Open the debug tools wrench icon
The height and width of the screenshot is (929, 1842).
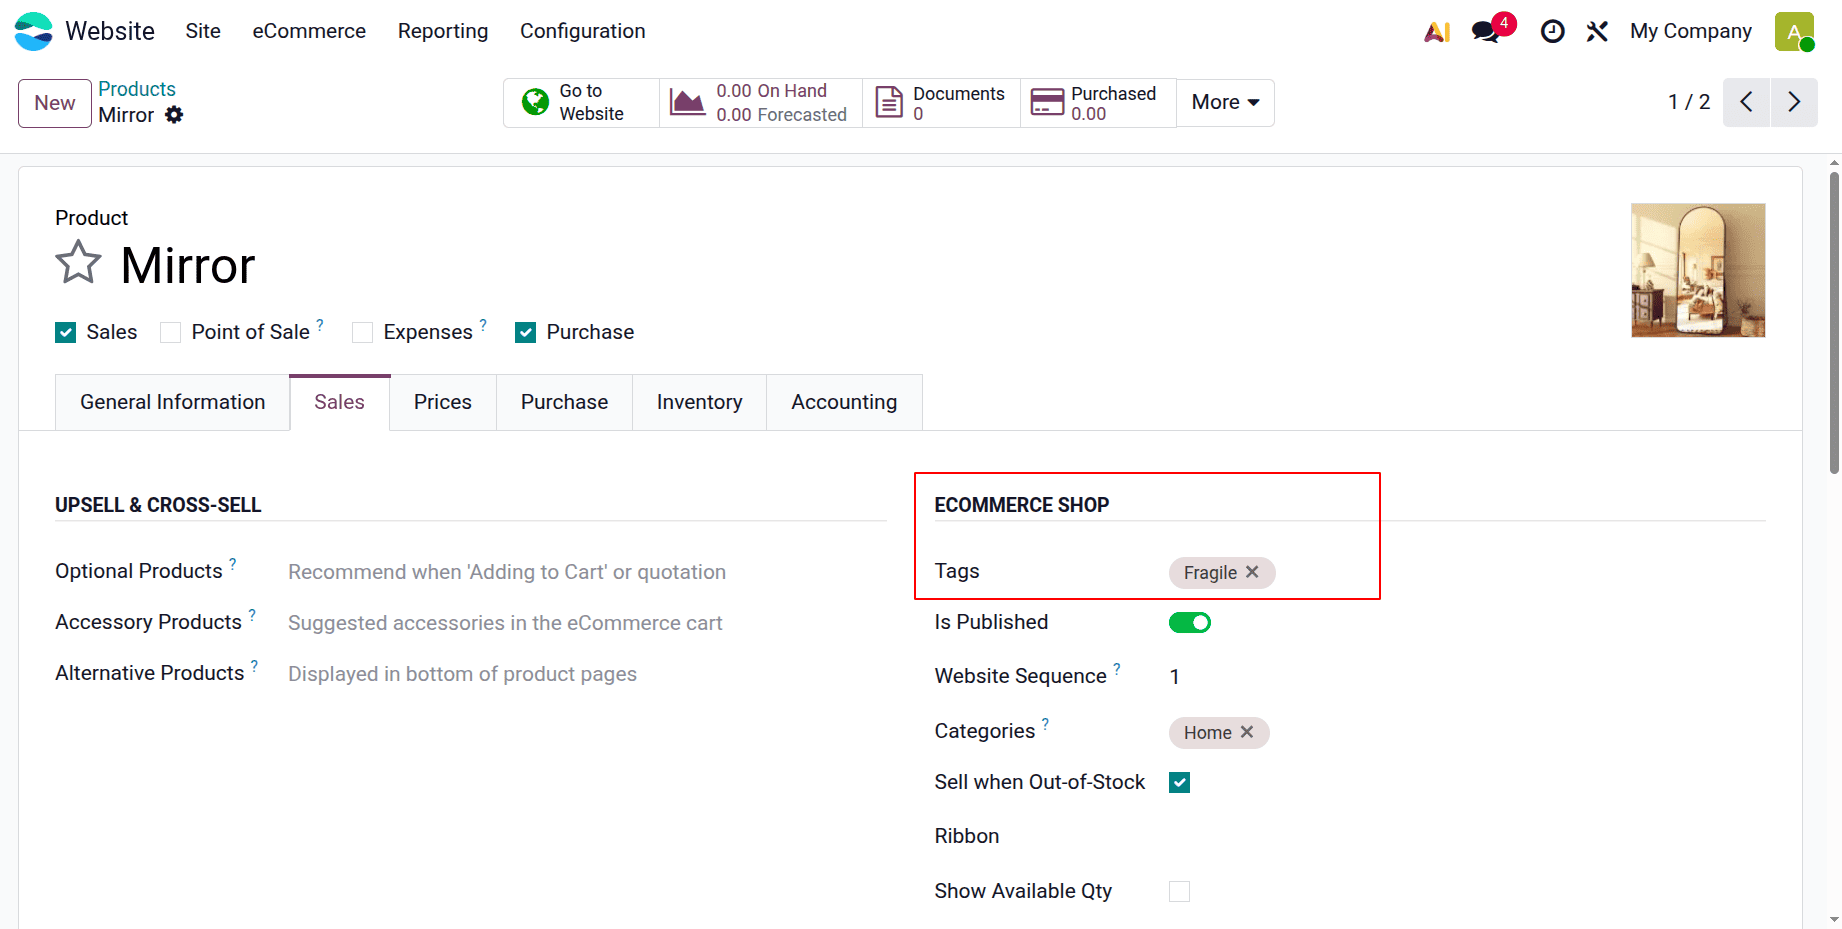1597,32
